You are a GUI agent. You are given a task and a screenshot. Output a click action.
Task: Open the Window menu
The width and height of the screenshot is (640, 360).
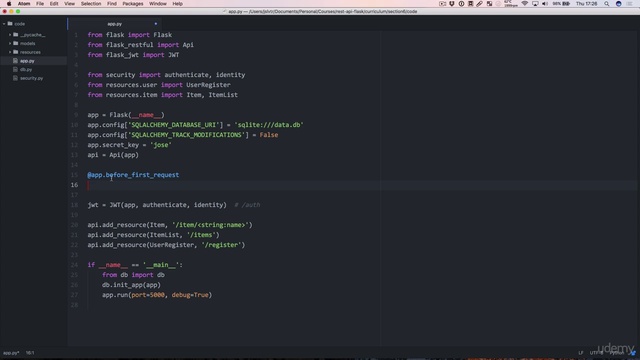158,4
